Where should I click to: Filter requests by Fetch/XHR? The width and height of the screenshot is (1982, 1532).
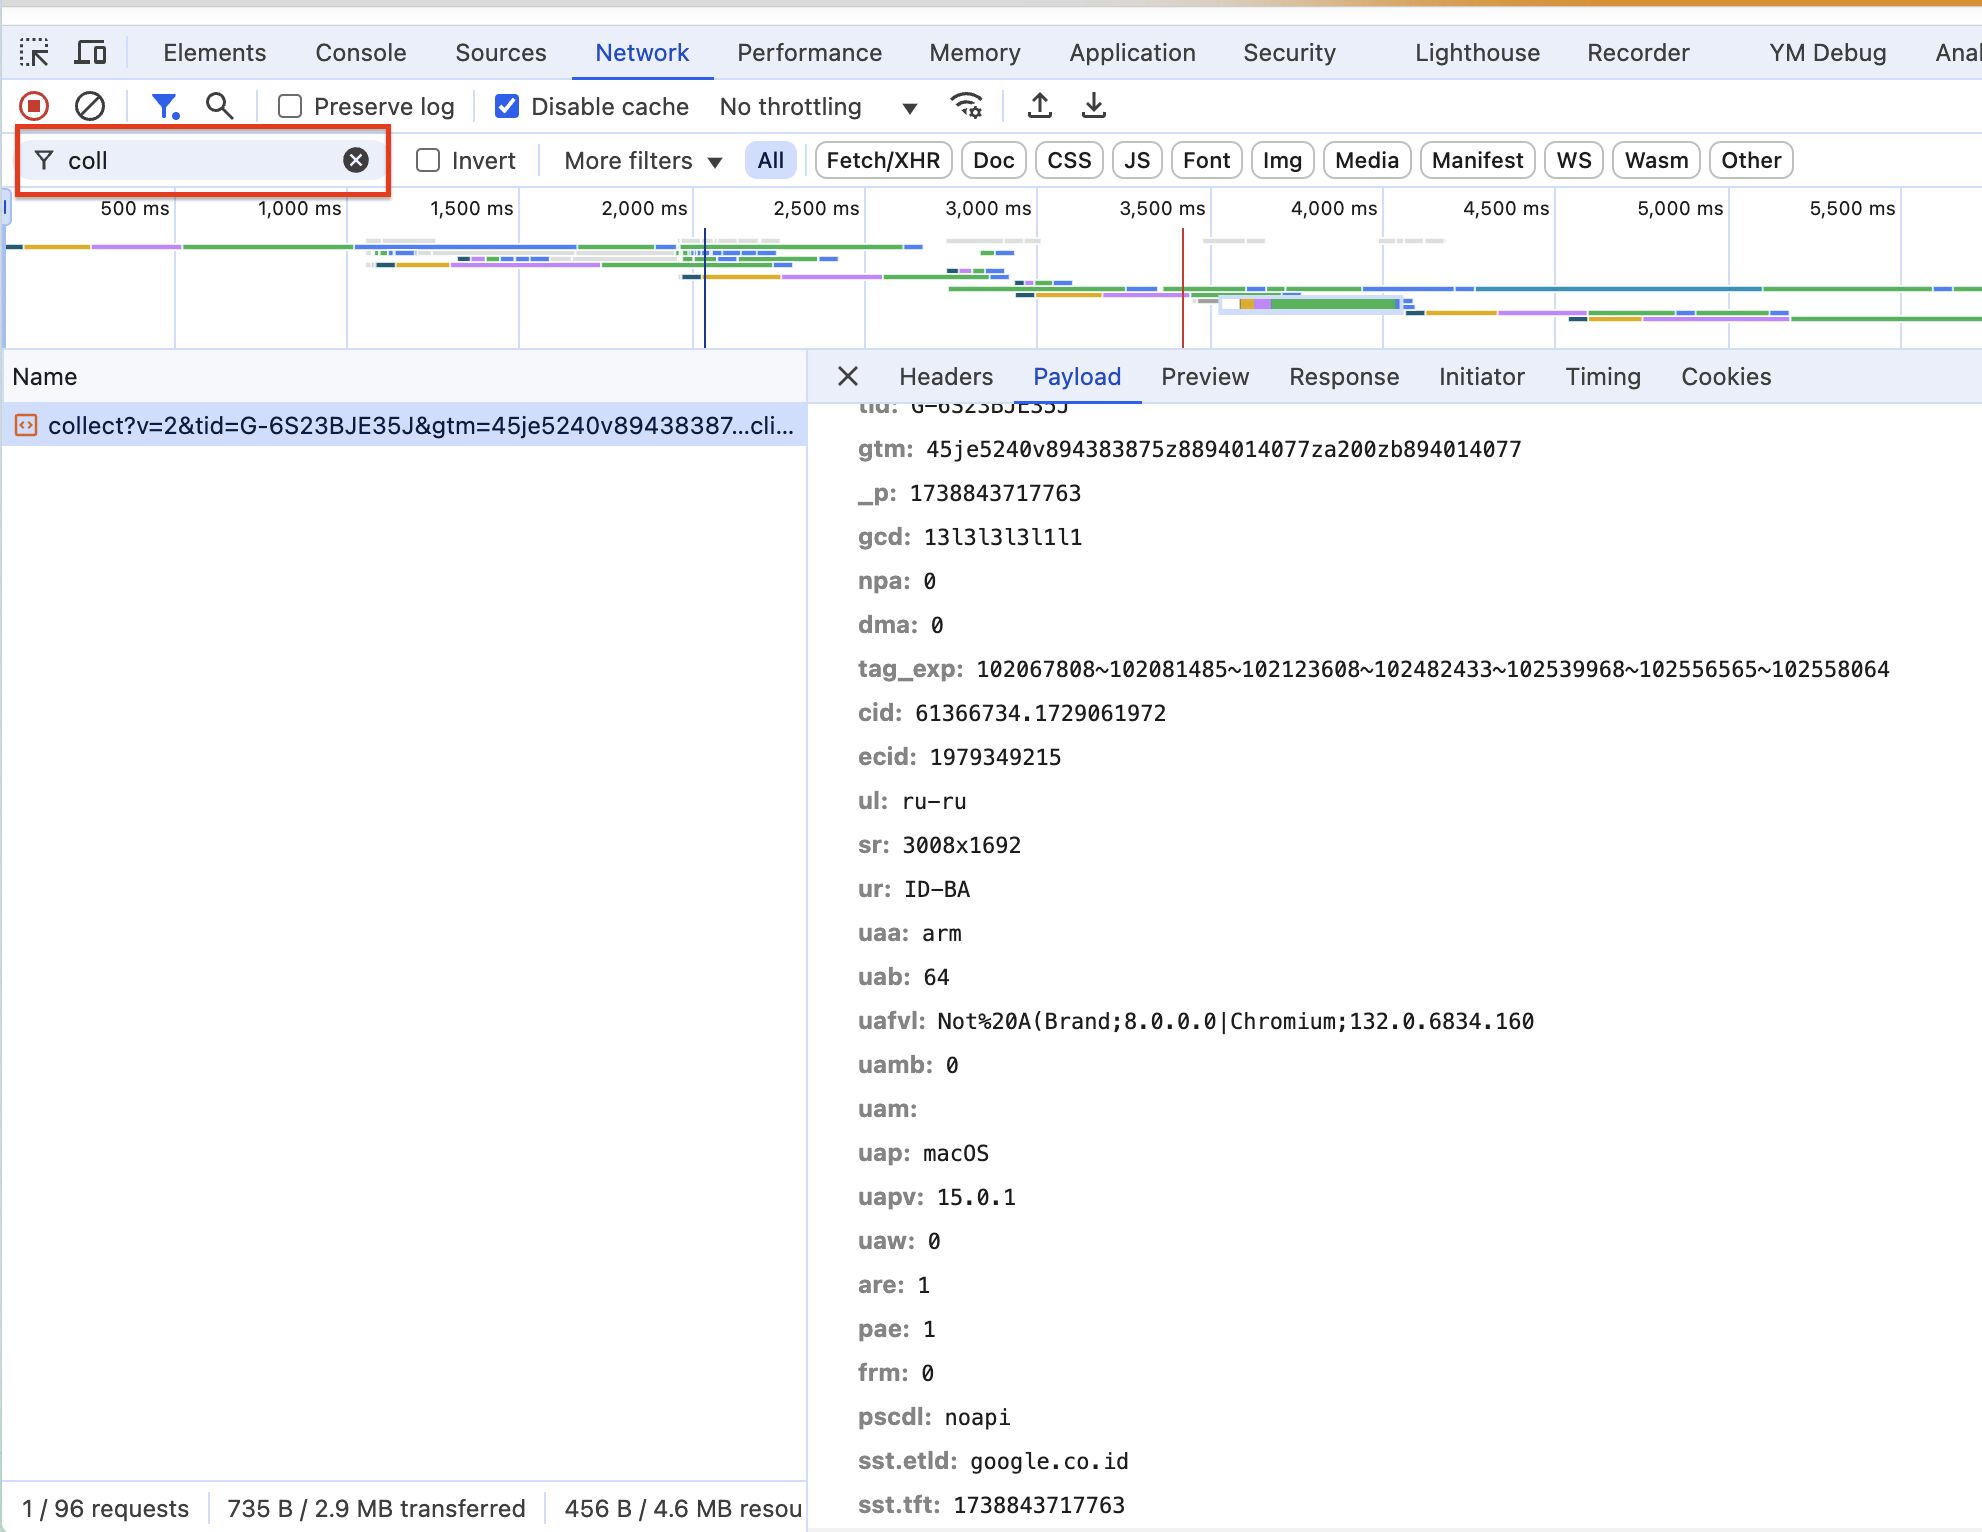coord(882,160)
